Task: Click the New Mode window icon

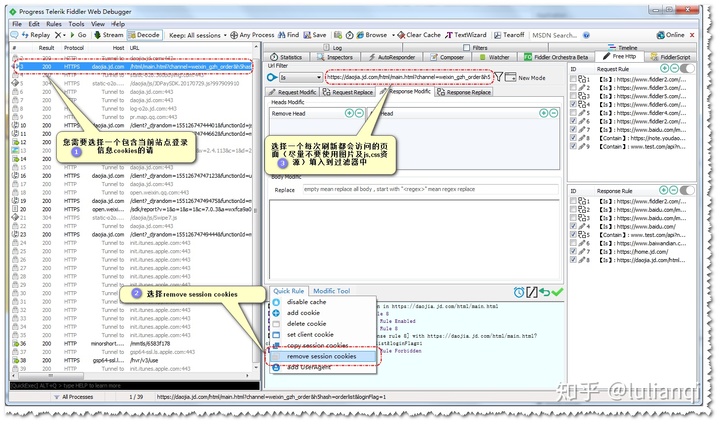Action: pos(510,77)
